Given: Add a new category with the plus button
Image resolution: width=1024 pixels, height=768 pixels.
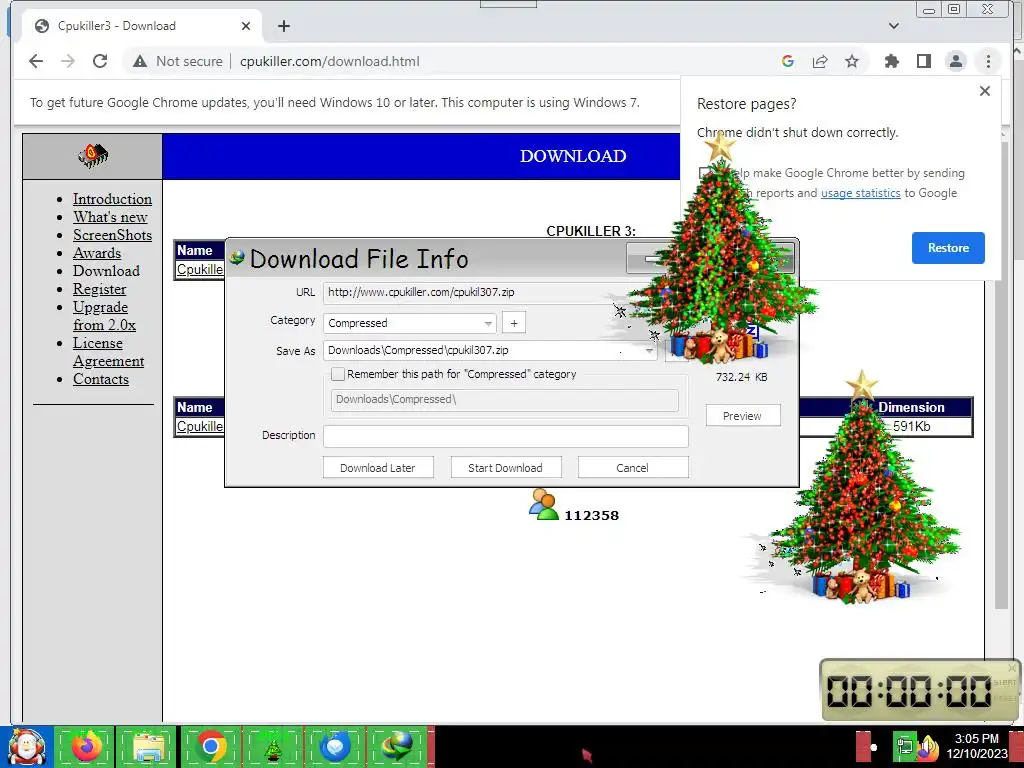Looking at the screenshot, I should pos(514,323).
